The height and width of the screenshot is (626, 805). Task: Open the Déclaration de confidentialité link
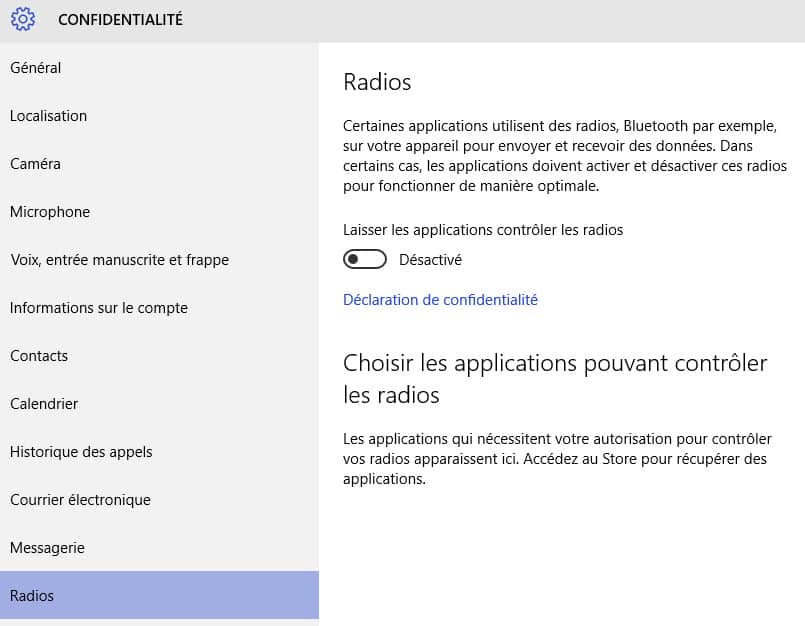440,300
